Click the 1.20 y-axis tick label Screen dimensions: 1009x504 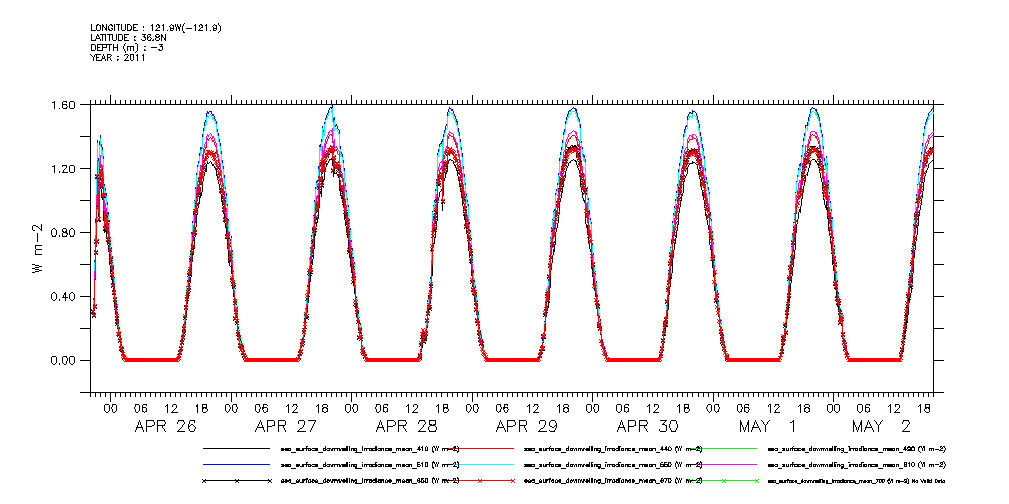(x=65, y=169)
